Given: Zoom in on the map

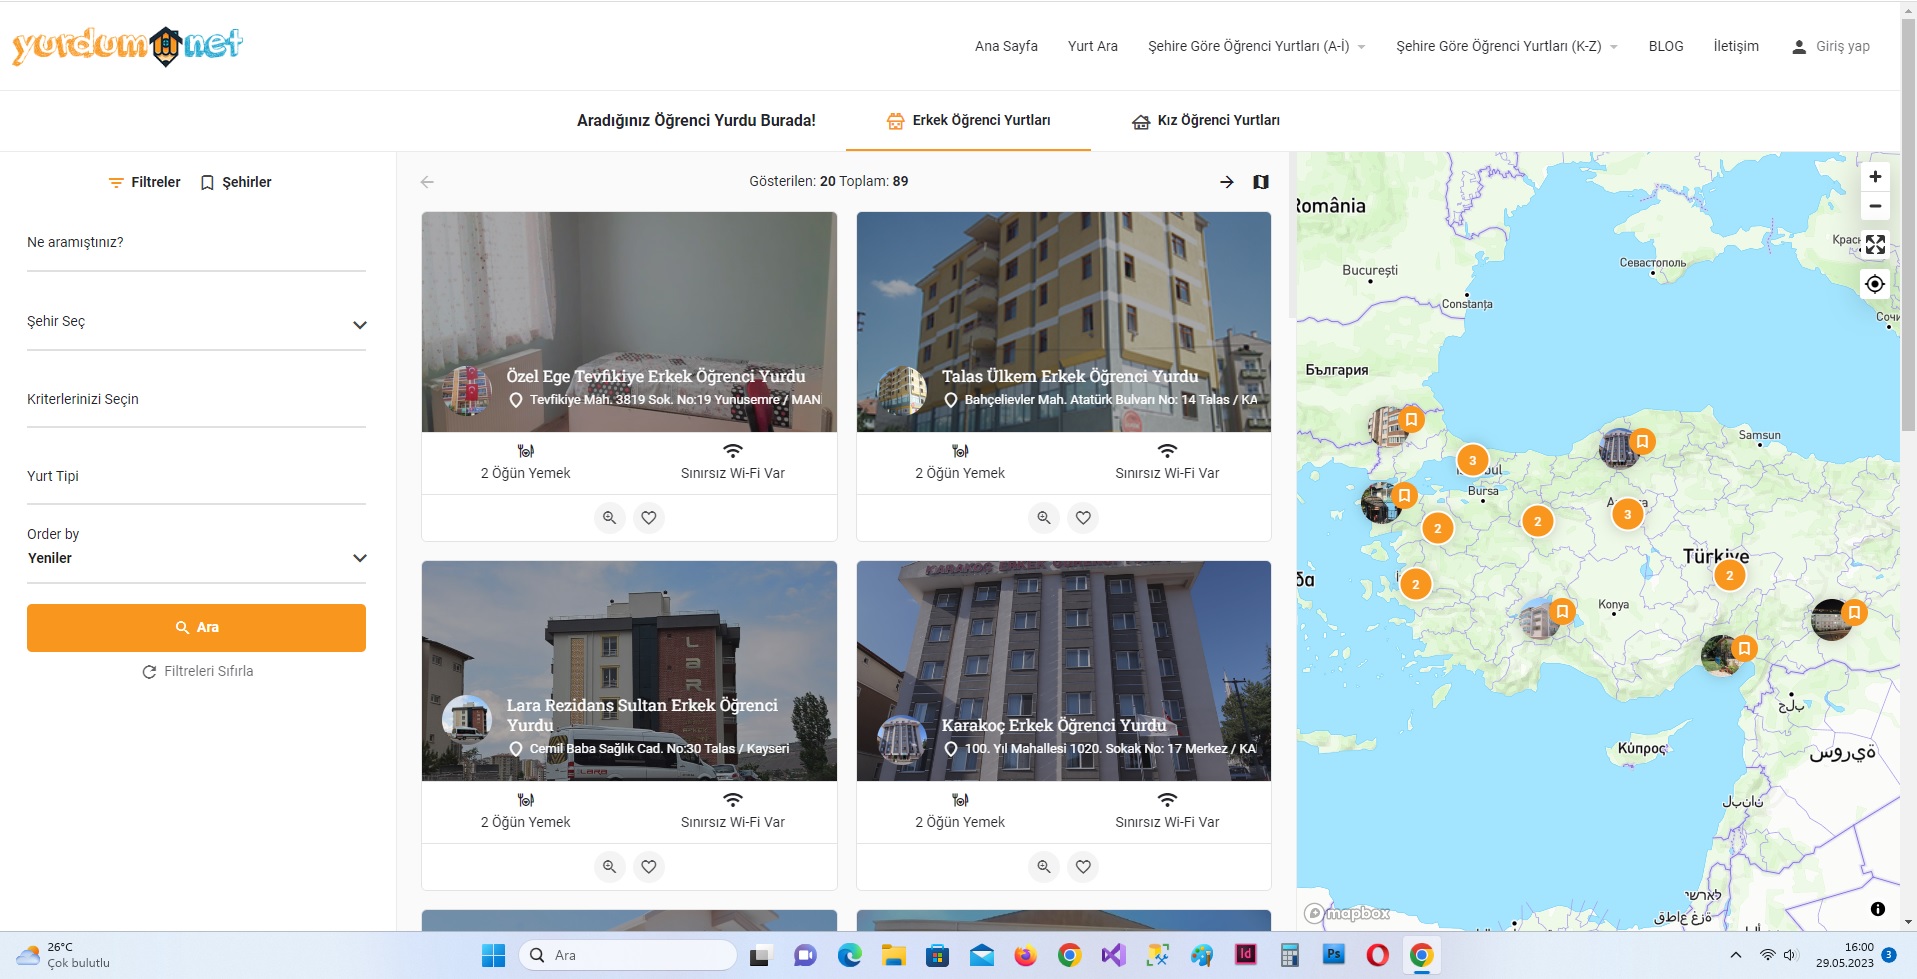Looking at the screenshot, I should click(1875, 177).
